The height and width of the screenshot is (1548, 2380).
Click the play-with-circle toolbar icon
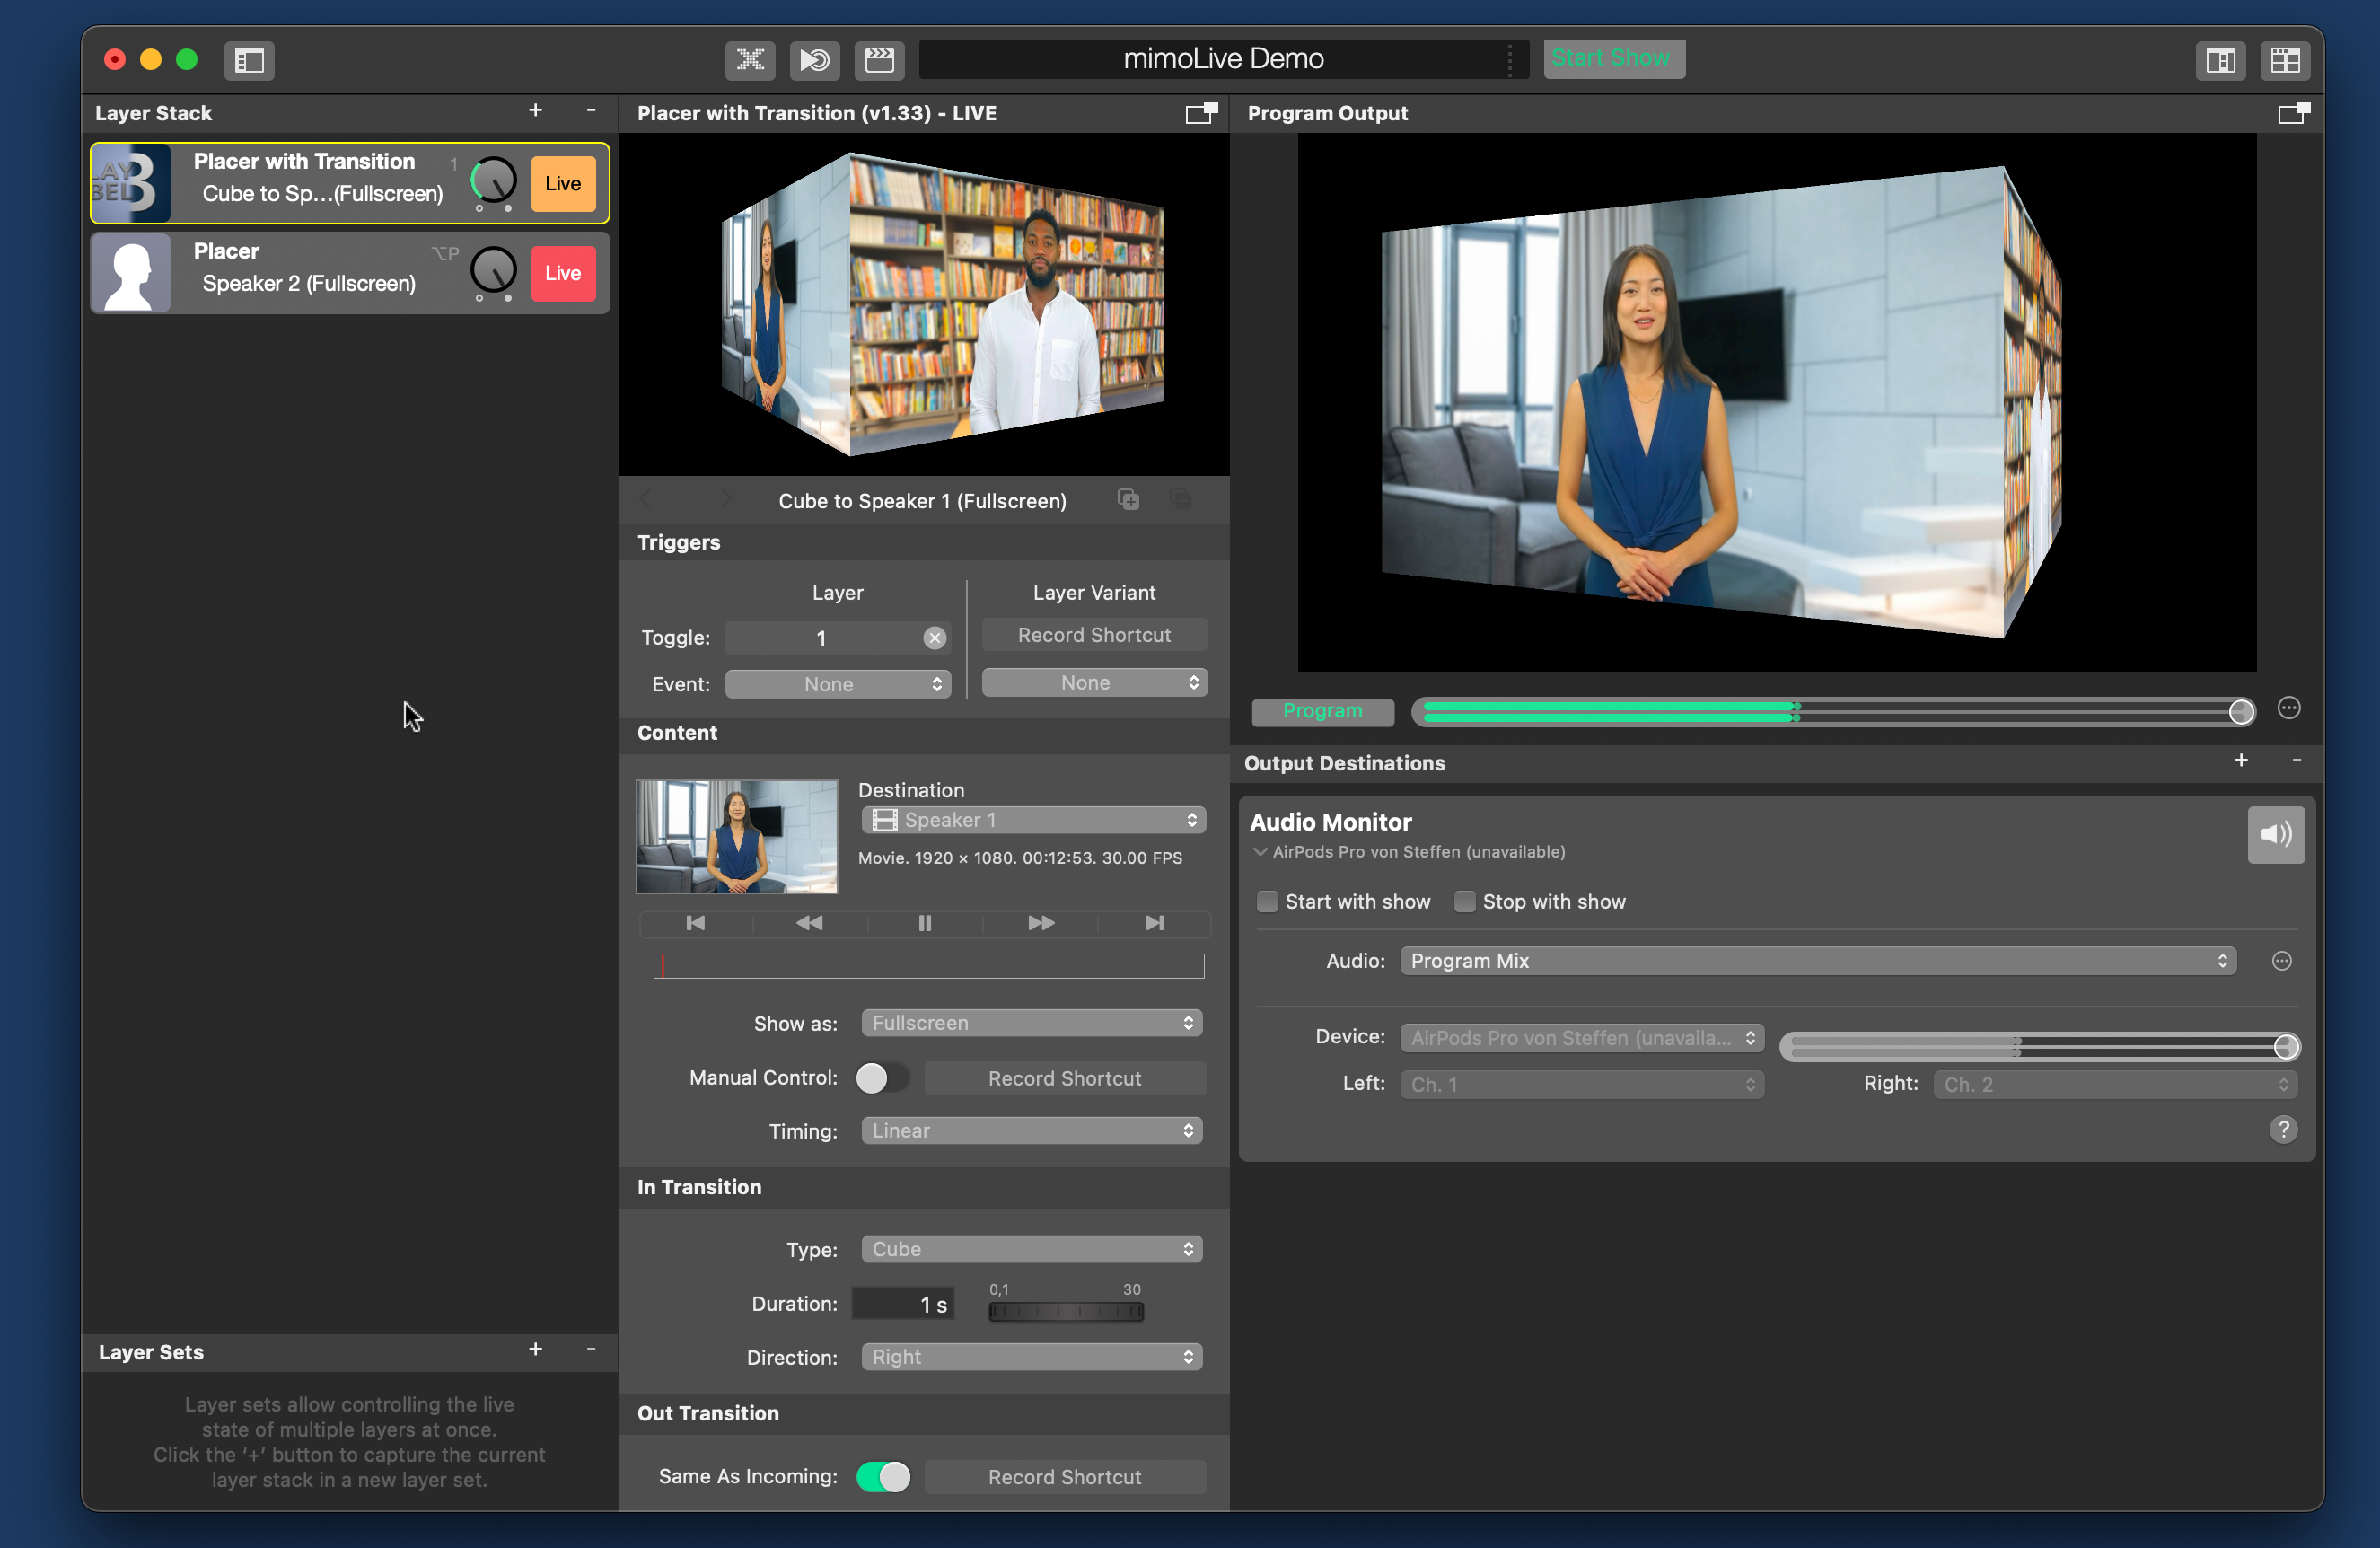(x=814, y=60)
